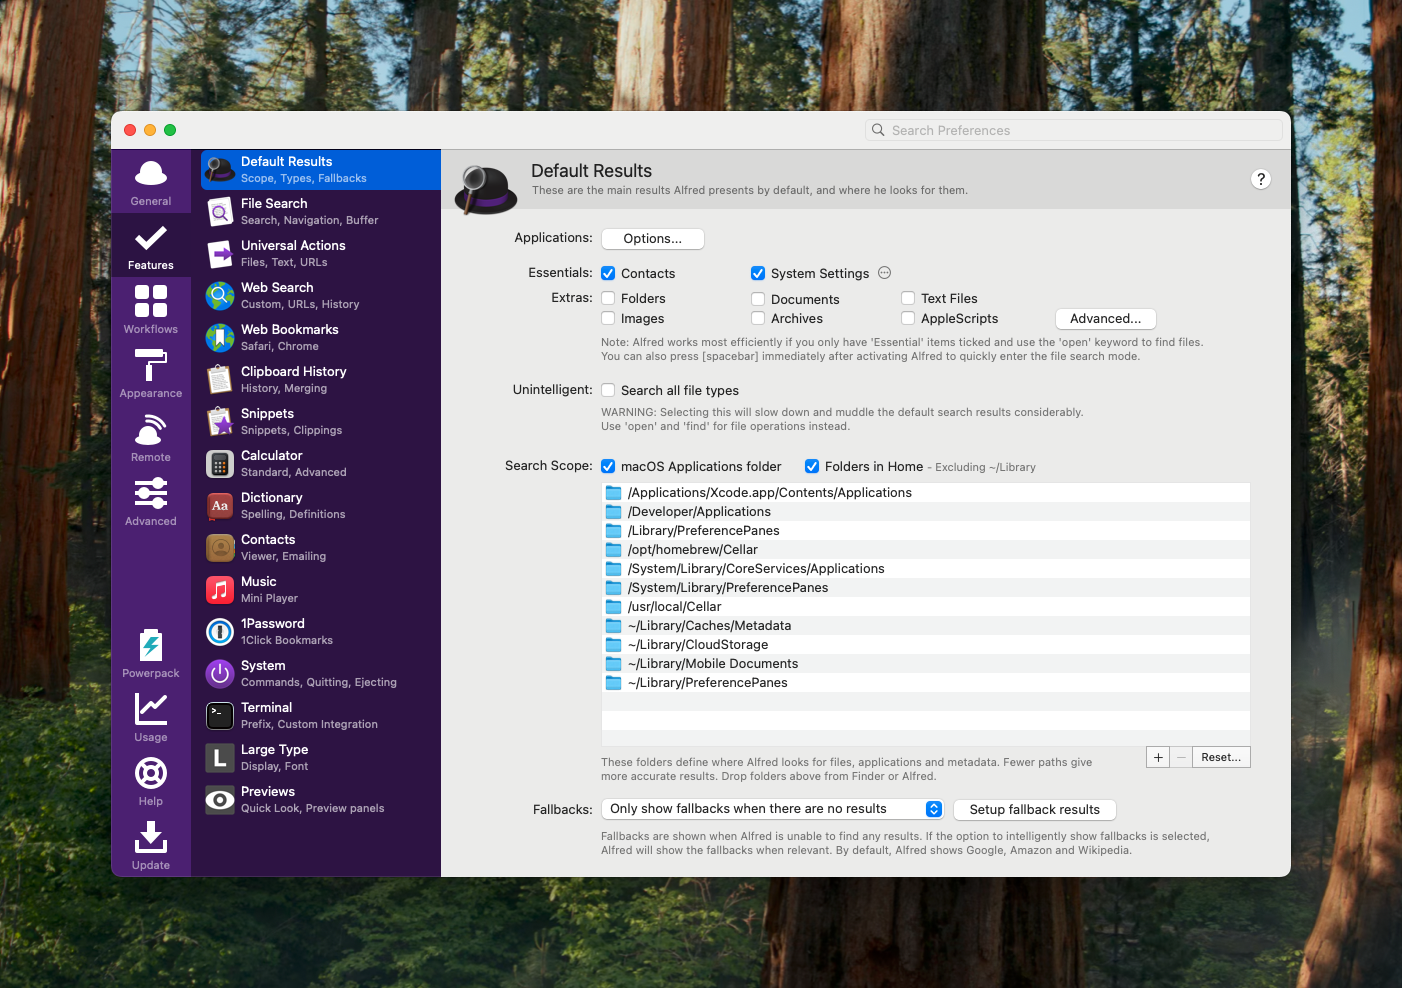Image resolution: width=1402 pixels, height=988 pixels.
Task: Click the Search Preferences field
Action: (1075, 130)
